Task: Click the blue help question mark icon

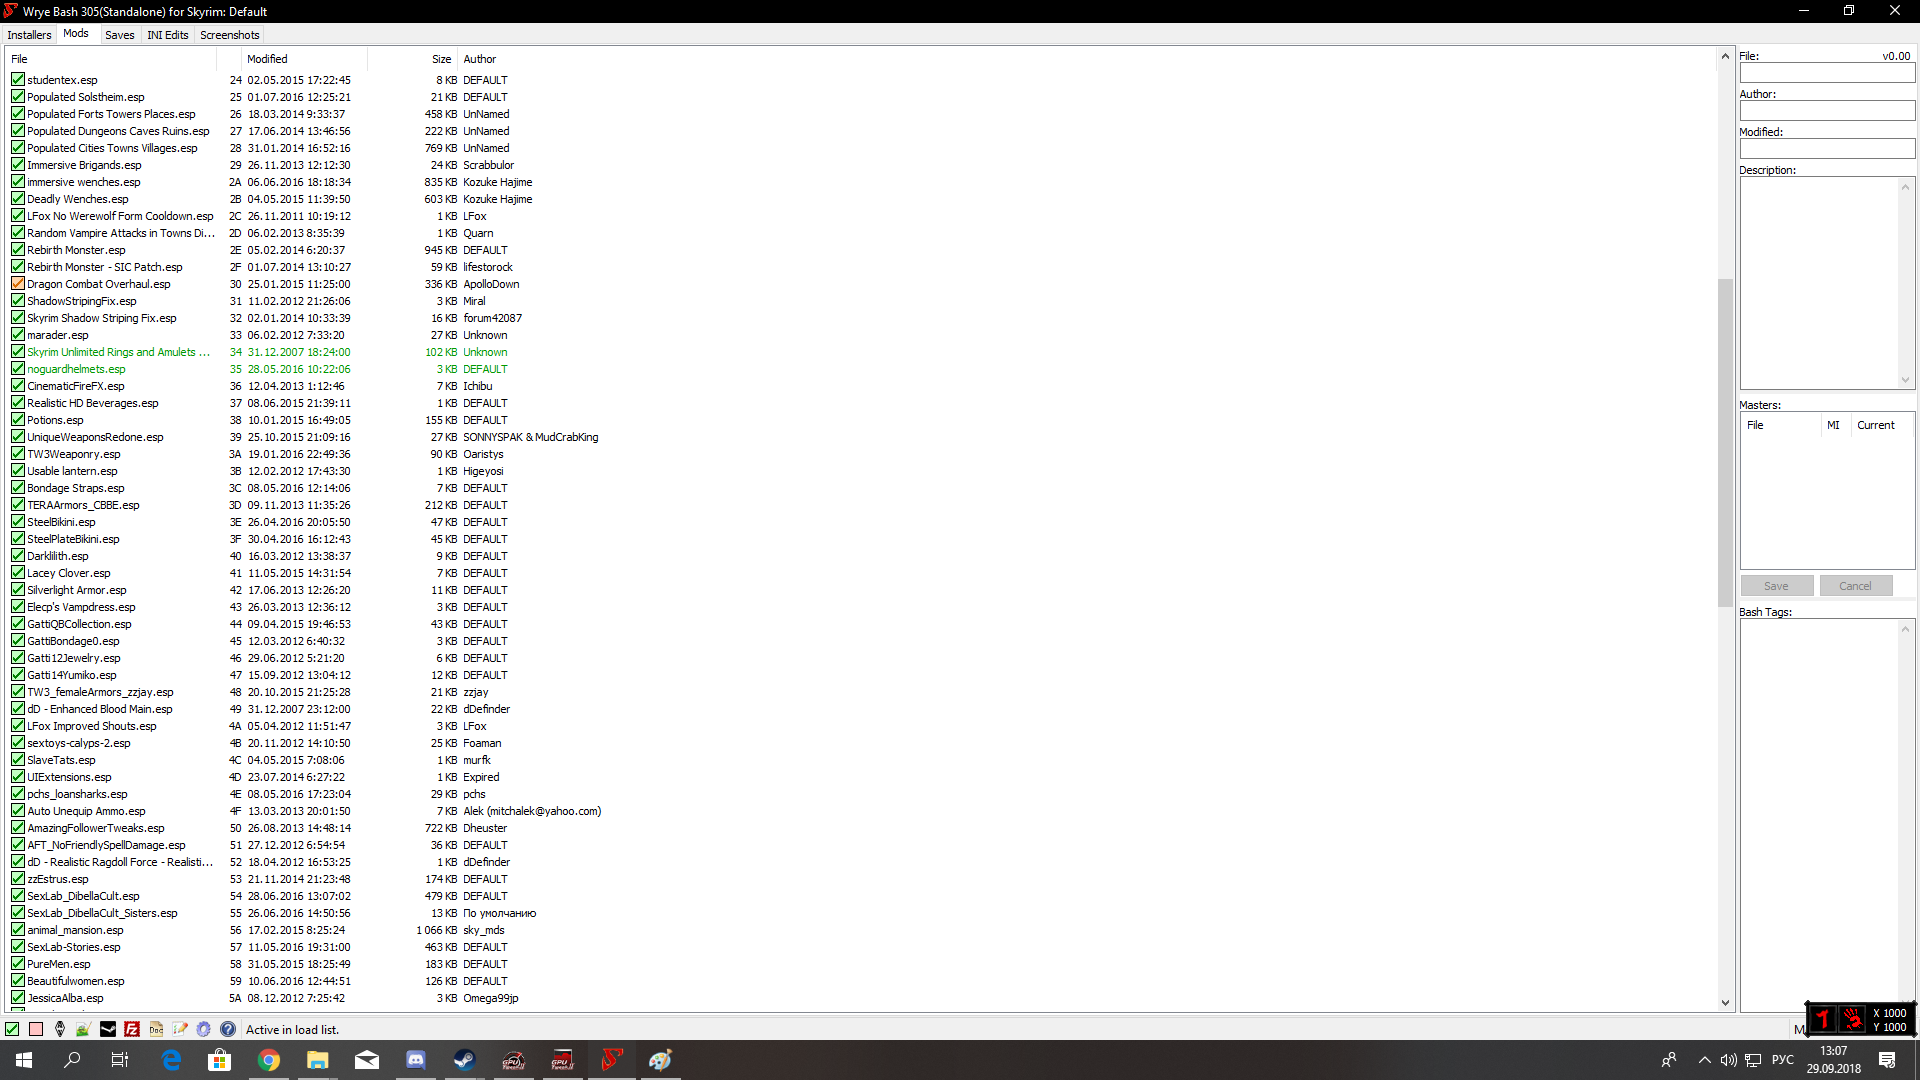Action: [x=228, y=1029]
